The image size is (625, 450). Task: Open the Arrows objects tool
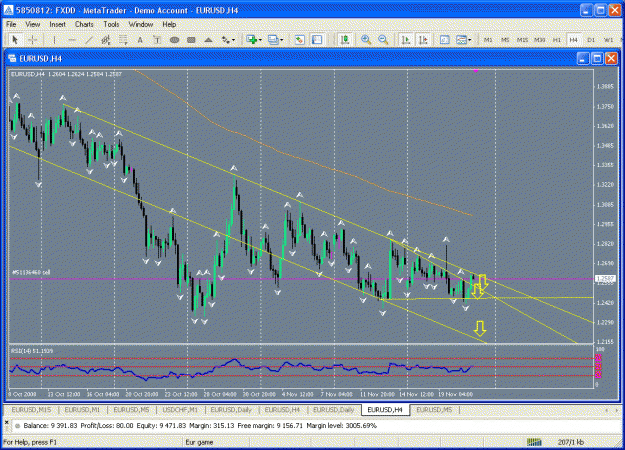(226, 39)
